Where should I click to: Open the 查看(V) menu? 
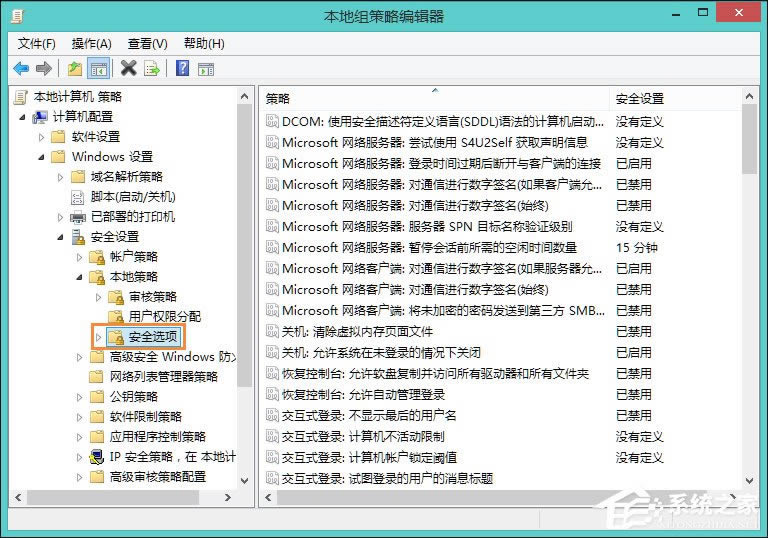pos(147,44)
